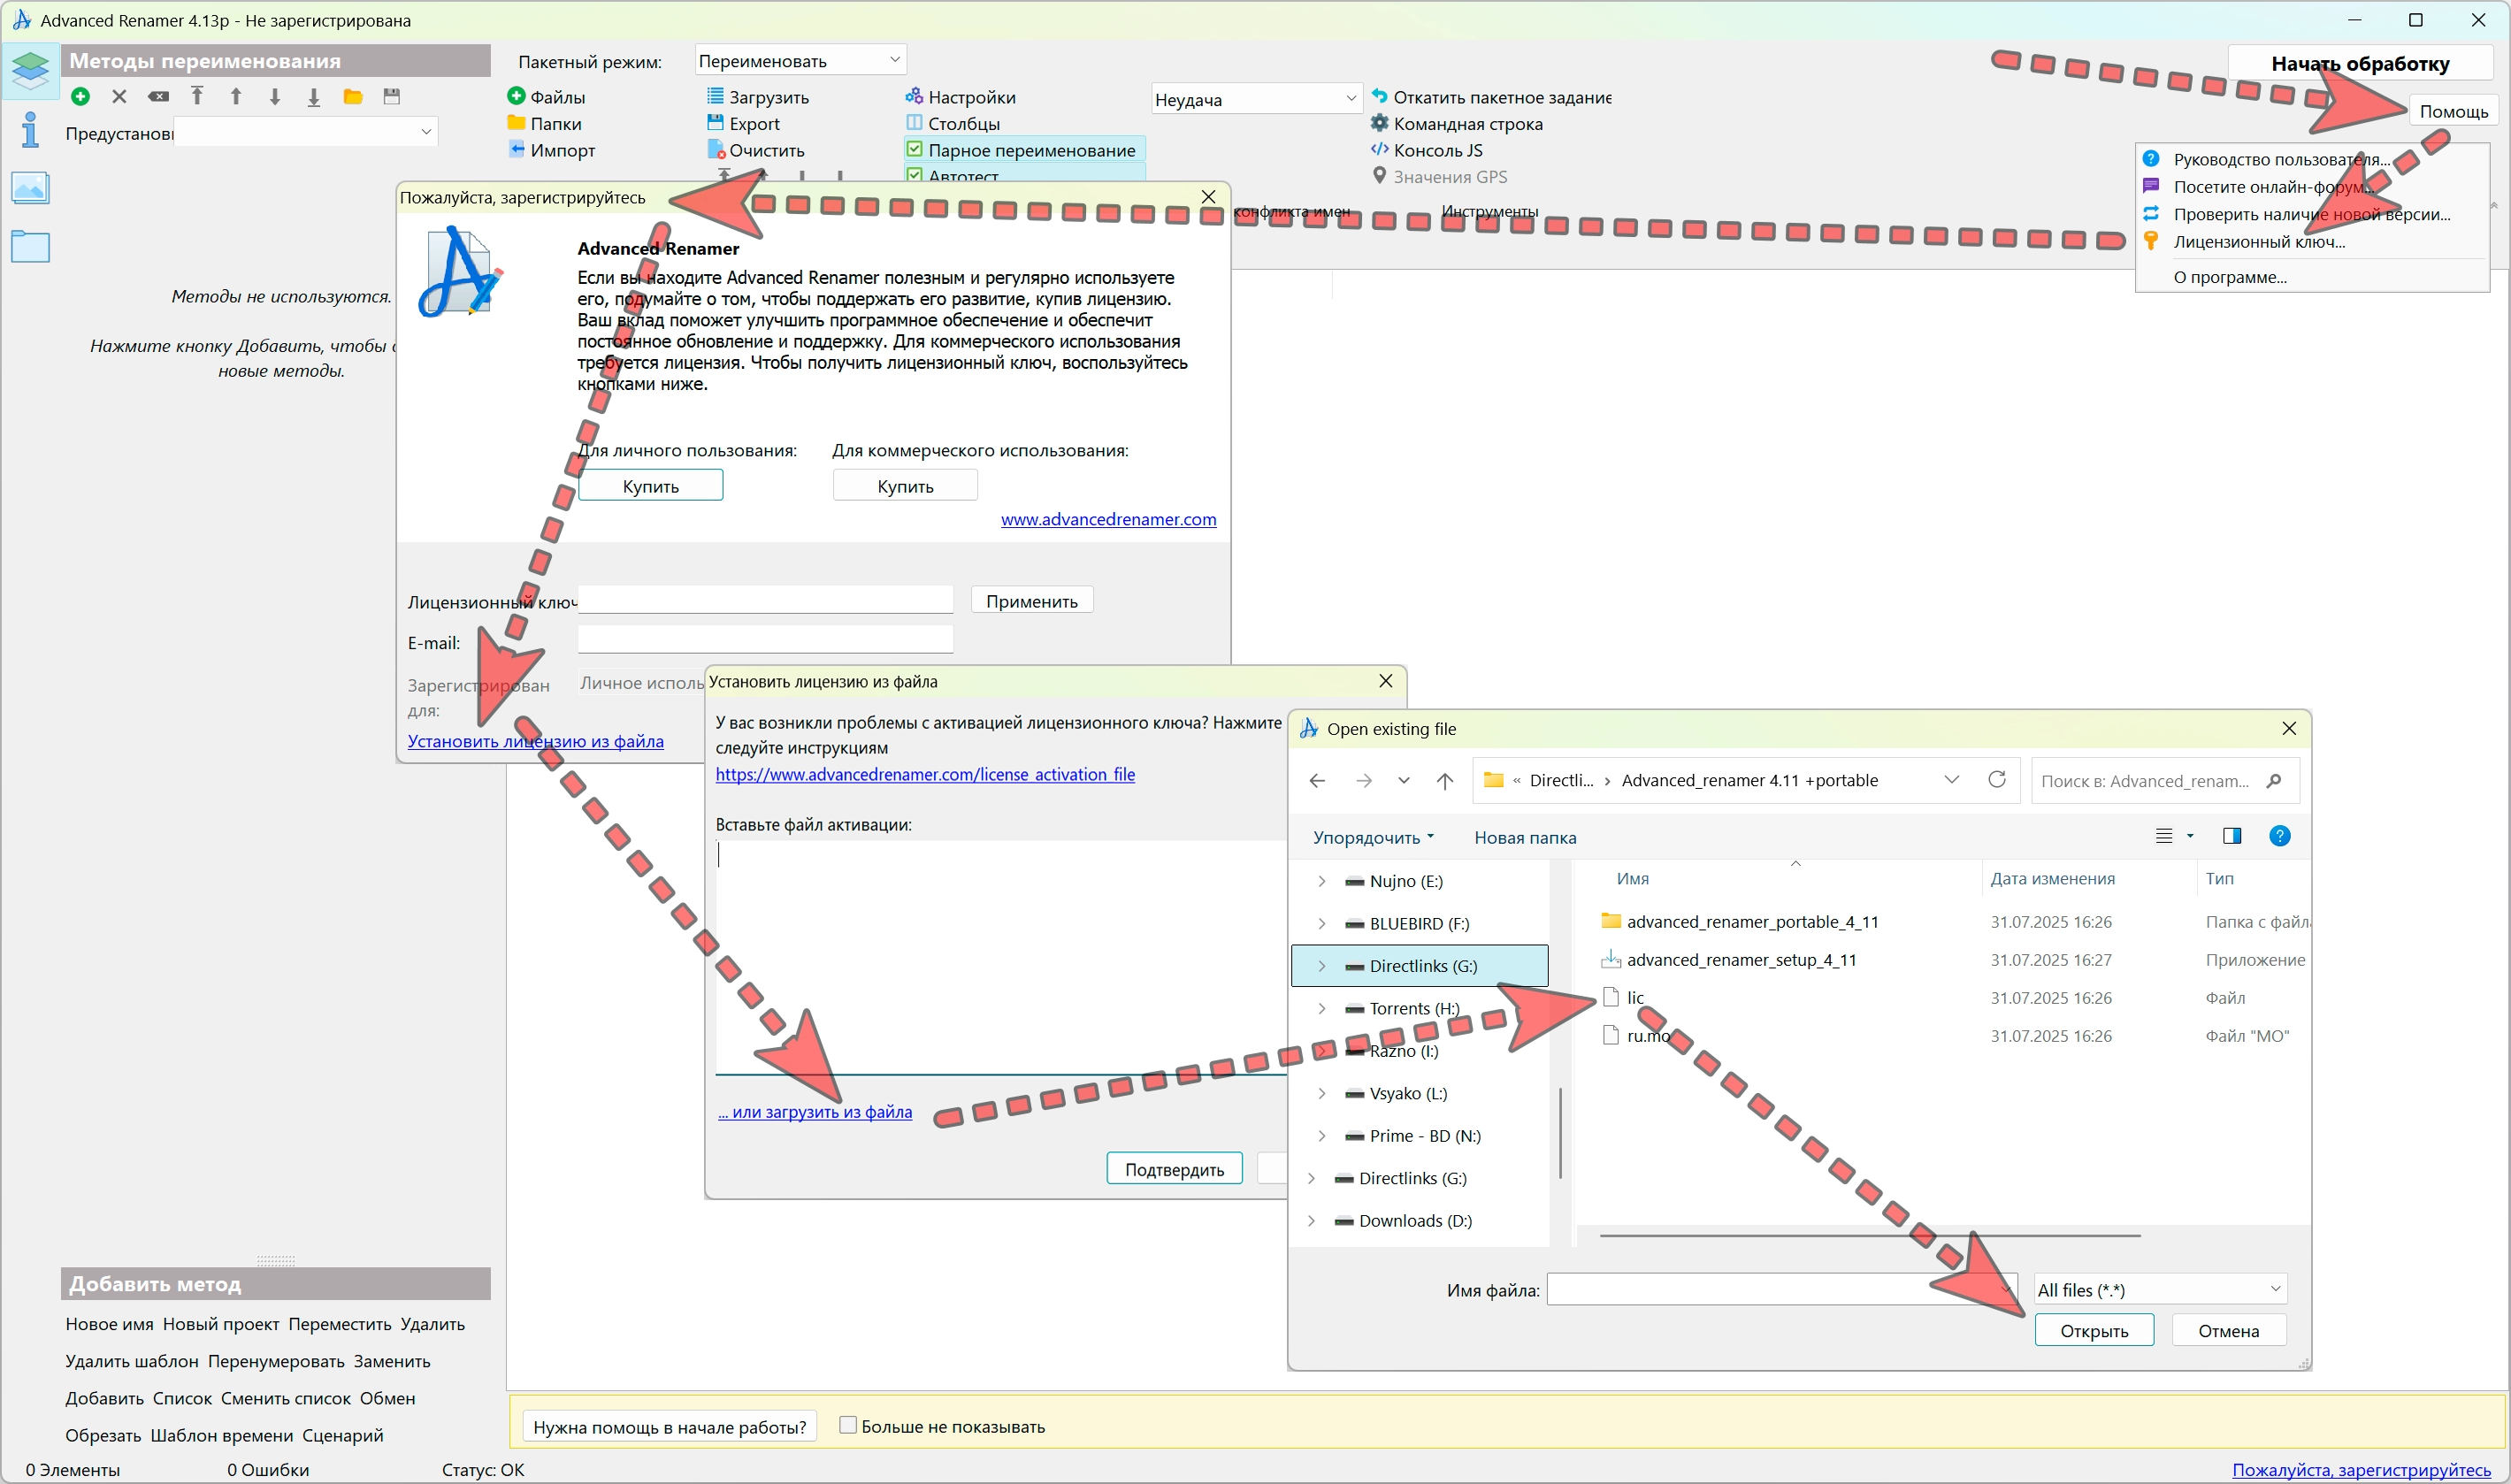Click the Лицензионный ключ input field
Screen dimensions: 2511x1484
point(765,600)
